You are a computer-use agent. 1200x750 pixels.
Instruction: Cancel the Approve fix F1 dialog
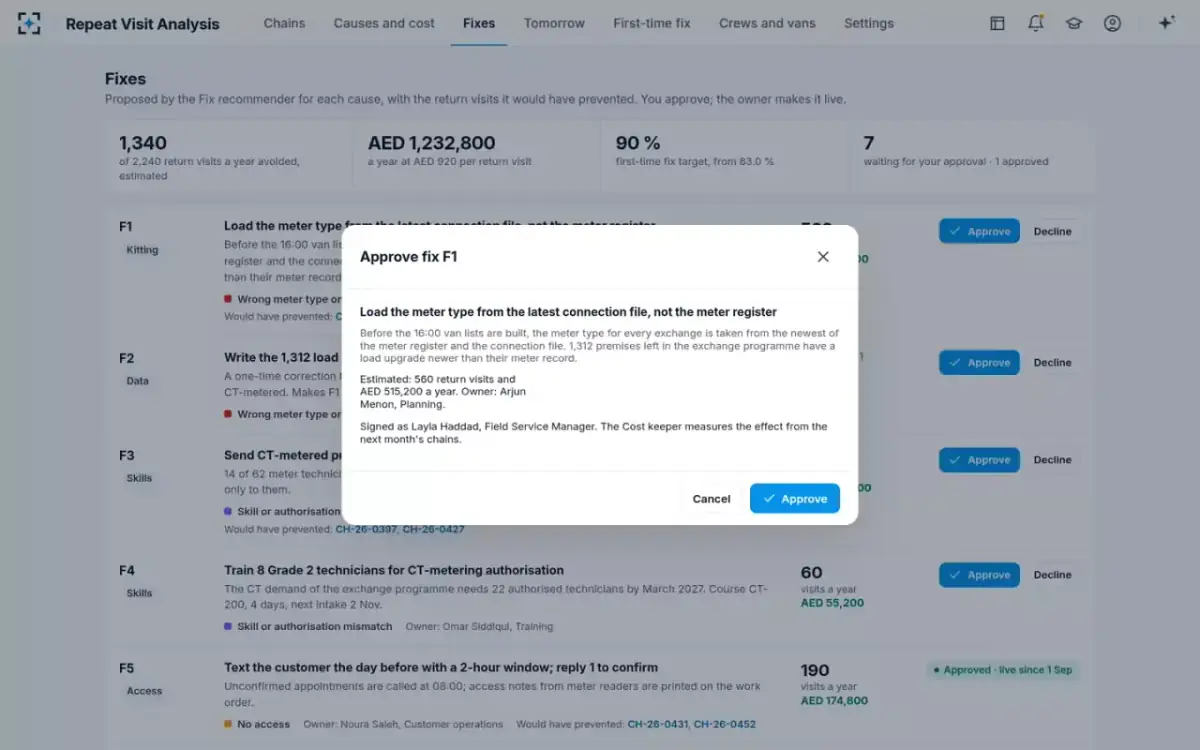[x=711, y=498]
